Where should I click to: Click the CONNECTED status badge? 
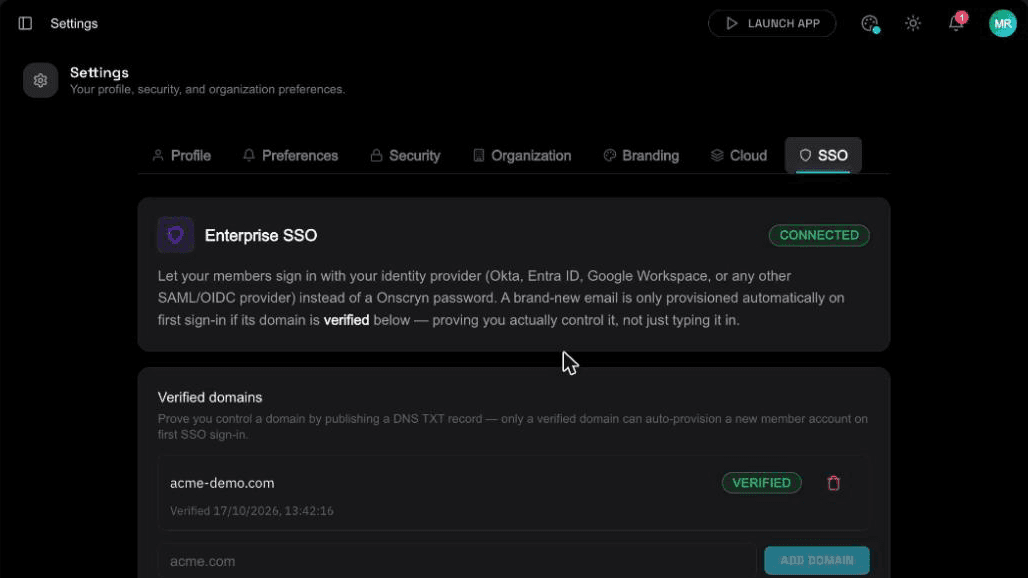point(819,235)
